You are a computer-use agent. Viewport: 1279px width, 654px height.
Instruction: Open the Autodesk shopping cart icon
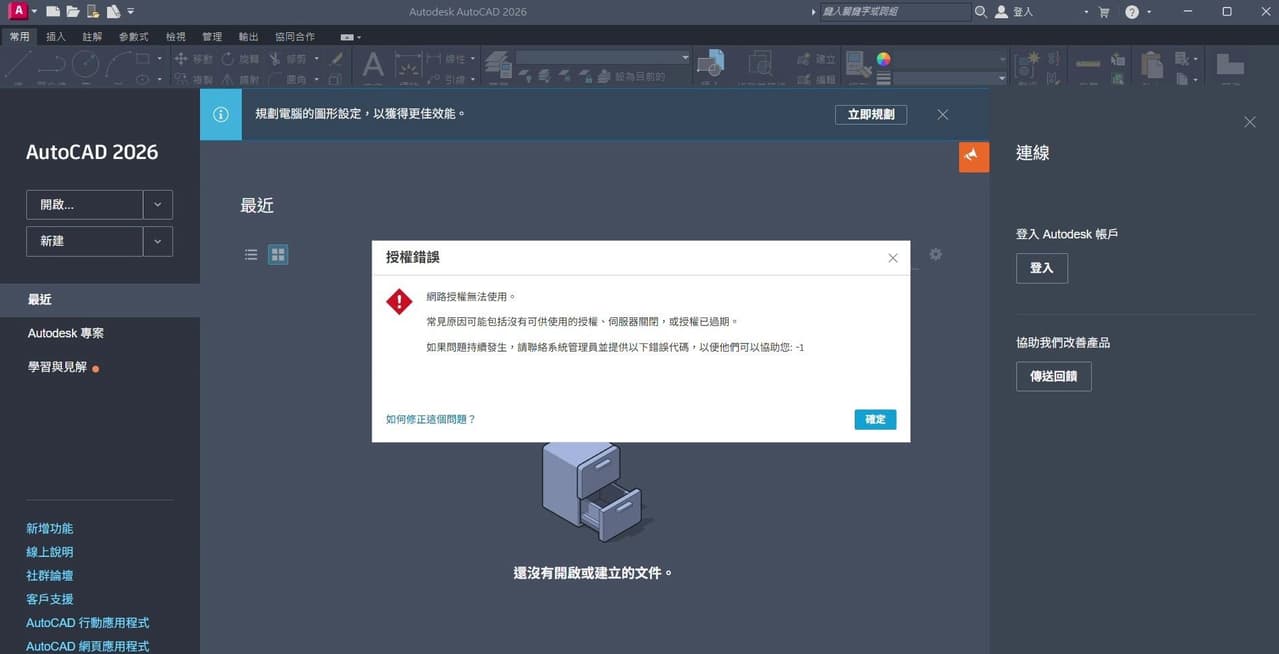[1104, 12]
